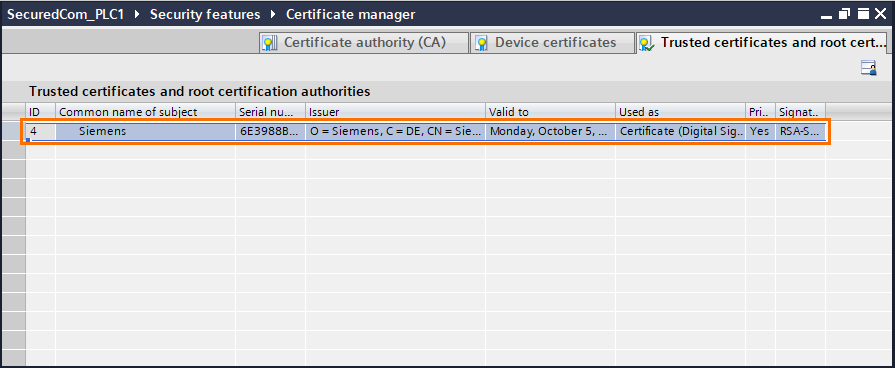Click the Trusted certificates tab icon

coord(647,43)
